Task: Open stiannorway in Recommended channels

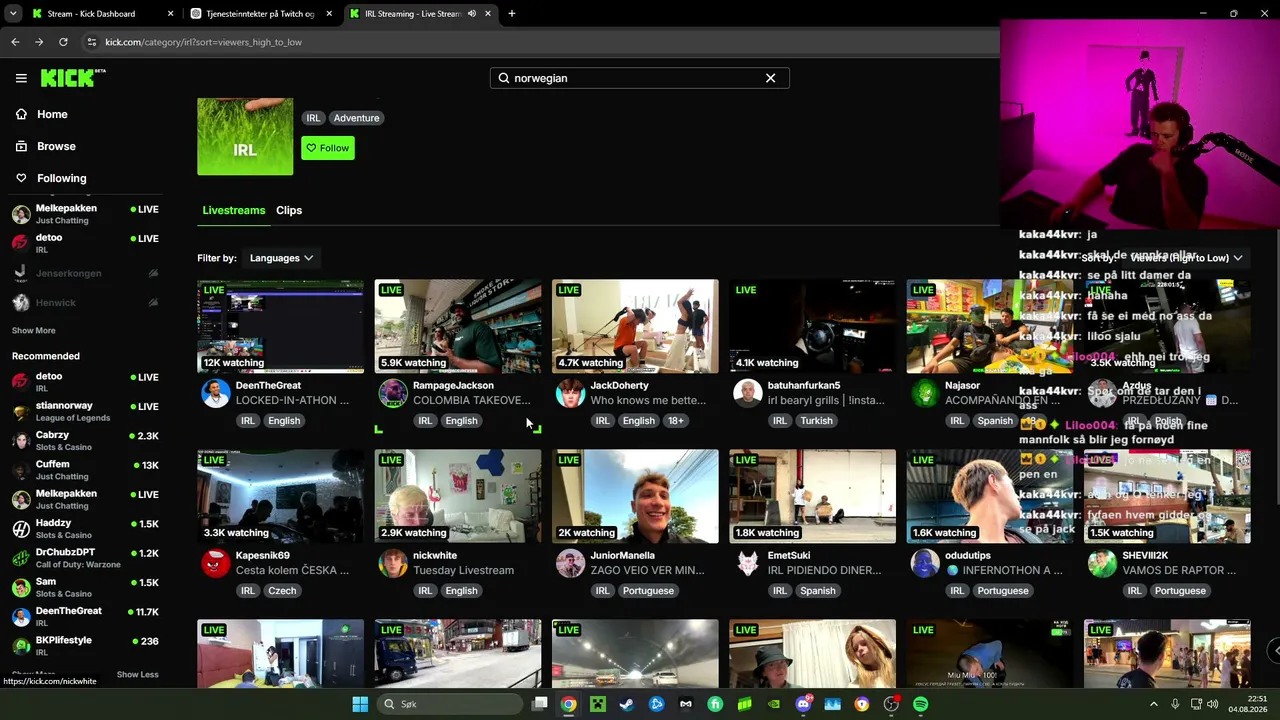Action: tap(84, 411)
